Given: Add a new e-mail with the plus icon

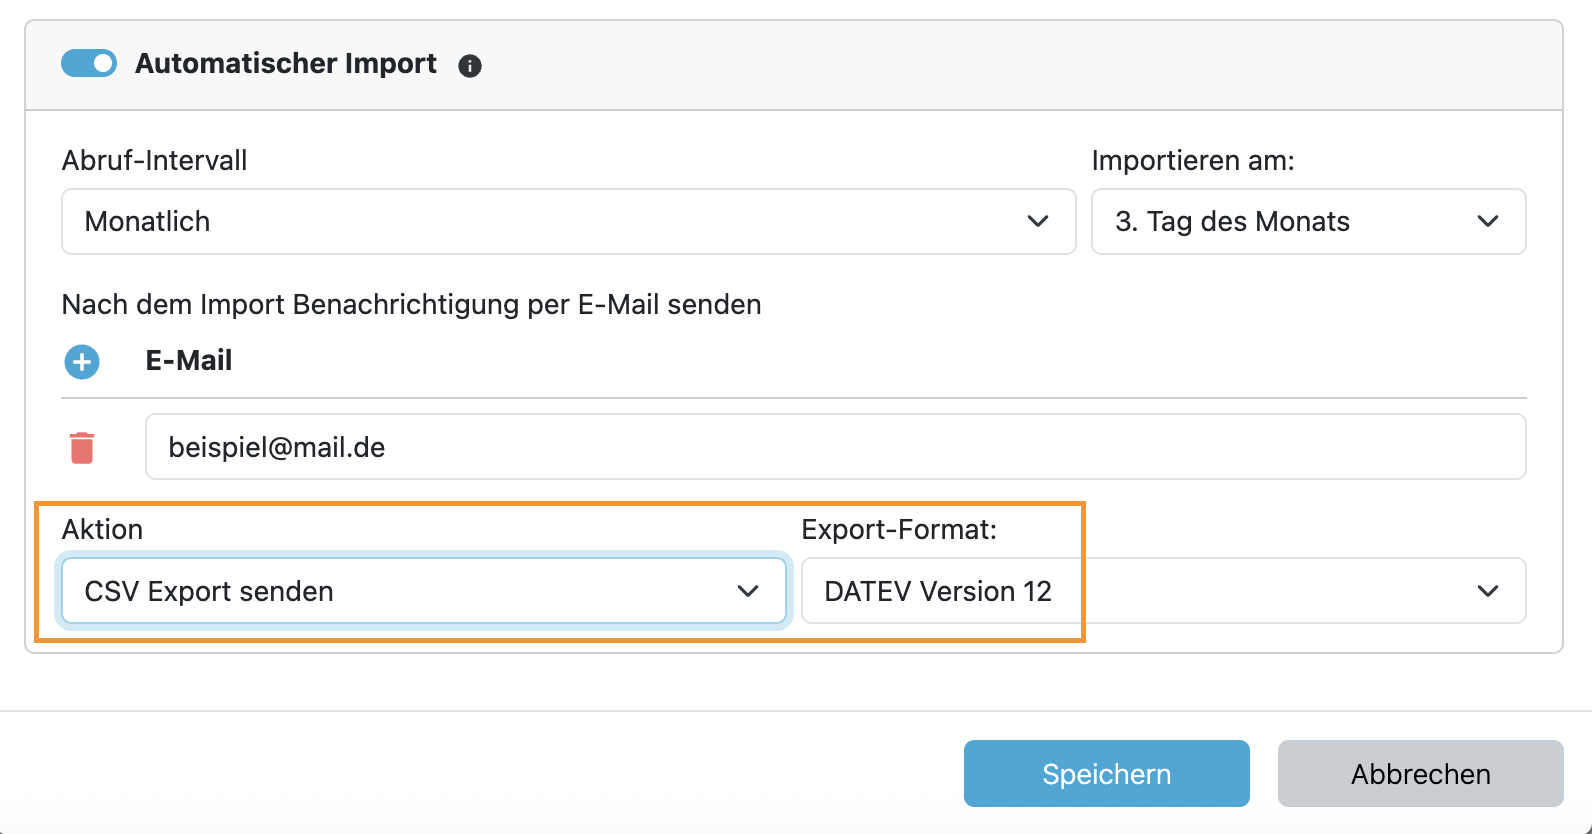Looking at the screenshot, I should (x=82, y=361).
